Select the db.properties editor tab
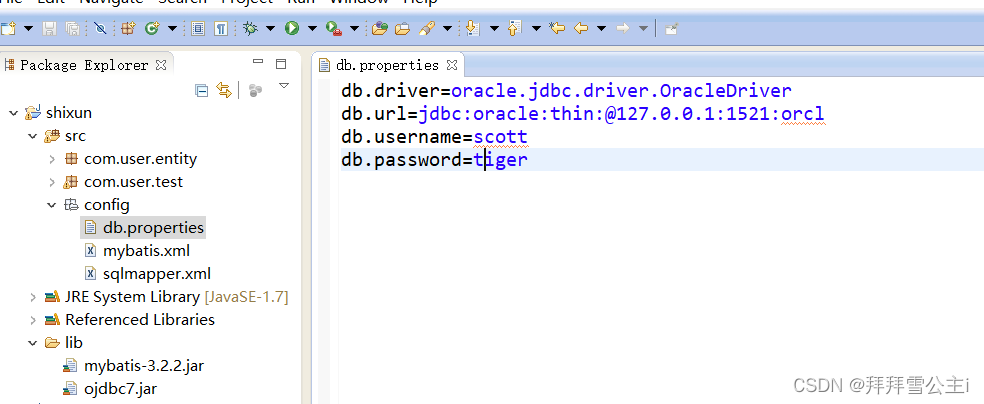The height and width of the screenshot is (404, 984). coord(386,65)
